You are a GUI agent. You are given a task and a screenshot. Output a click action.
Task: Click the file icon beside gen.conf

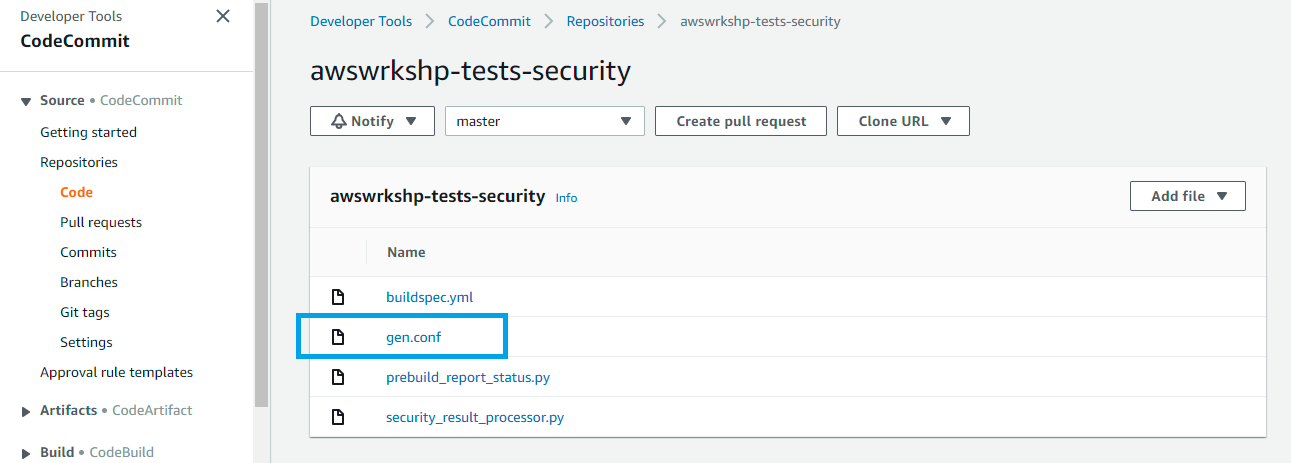[338, 337]
